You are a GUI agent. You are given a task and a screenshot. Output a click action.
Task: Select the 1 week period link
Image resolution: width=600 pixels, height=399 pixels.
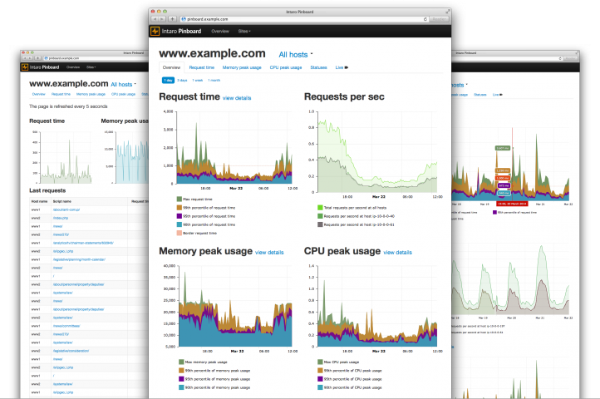pos(197,80)
